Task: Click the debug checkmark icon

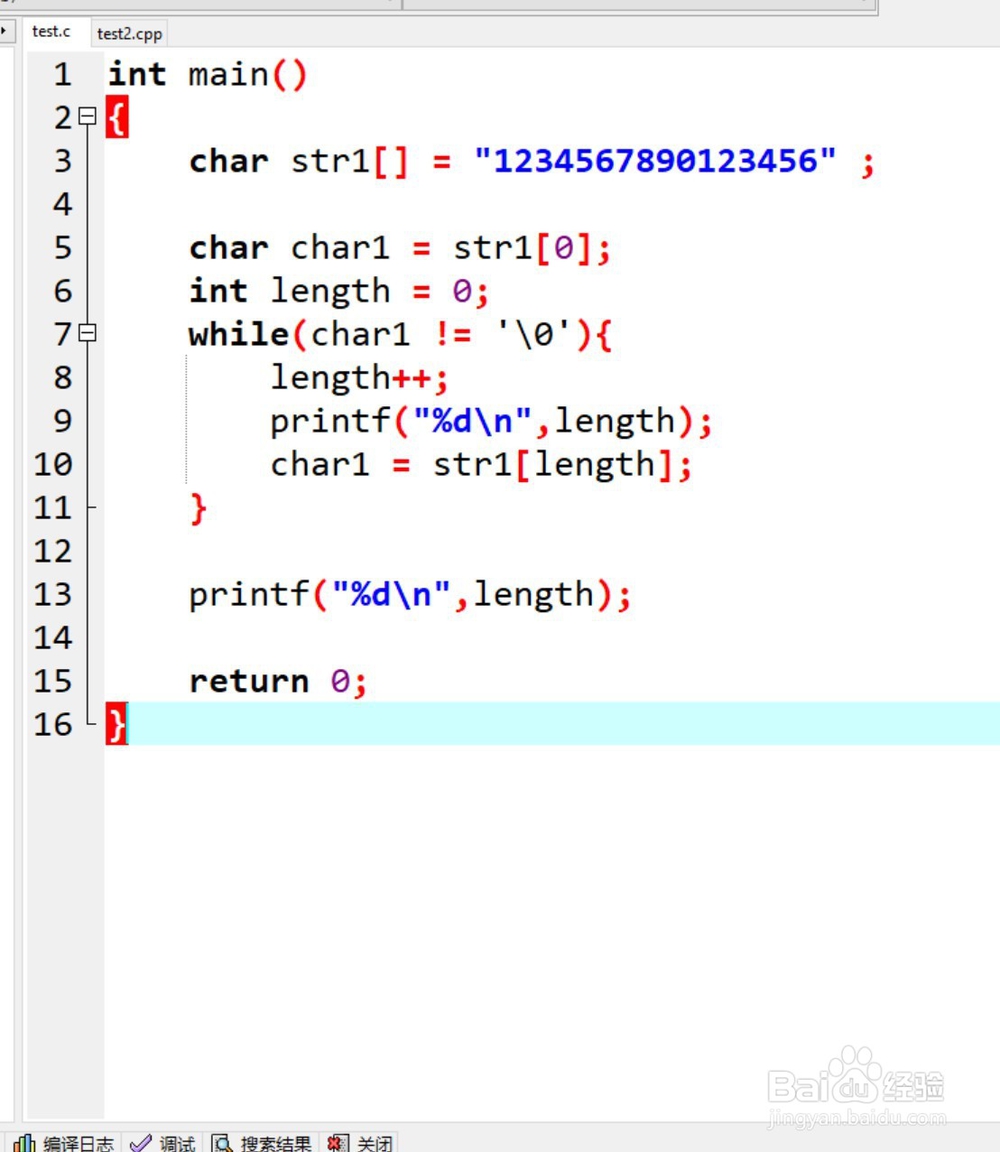Action: 140,1143
